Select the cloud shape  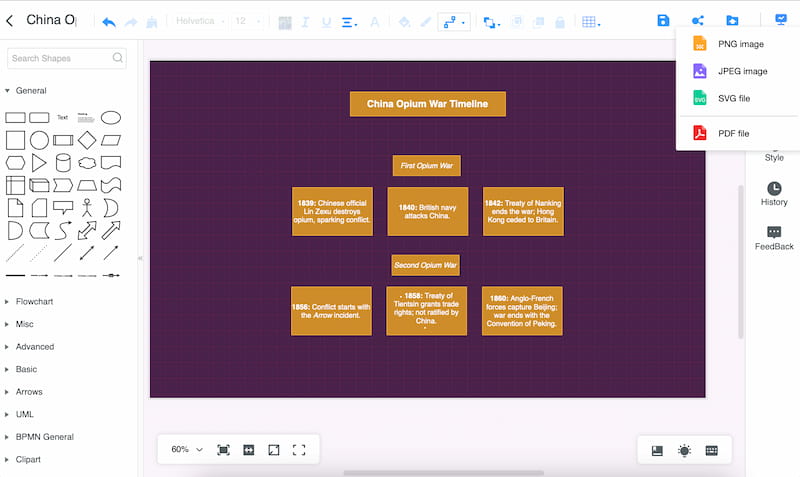coord(87,163)
